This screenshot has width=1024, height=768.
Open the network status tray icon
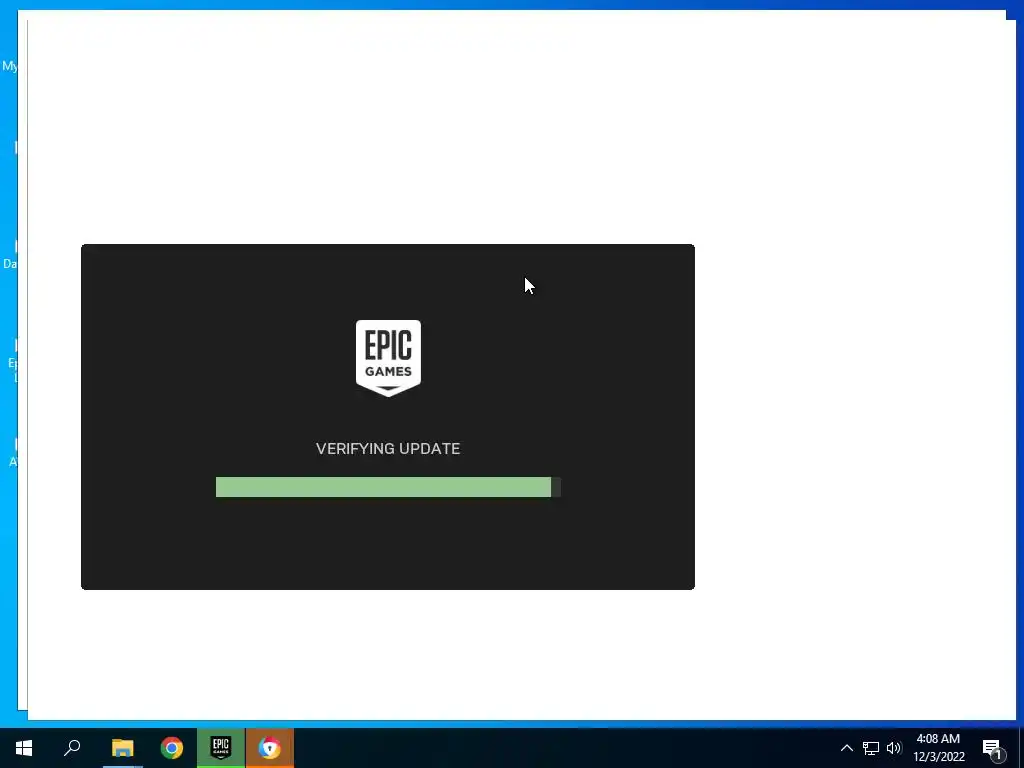click(x=871, y=748)
